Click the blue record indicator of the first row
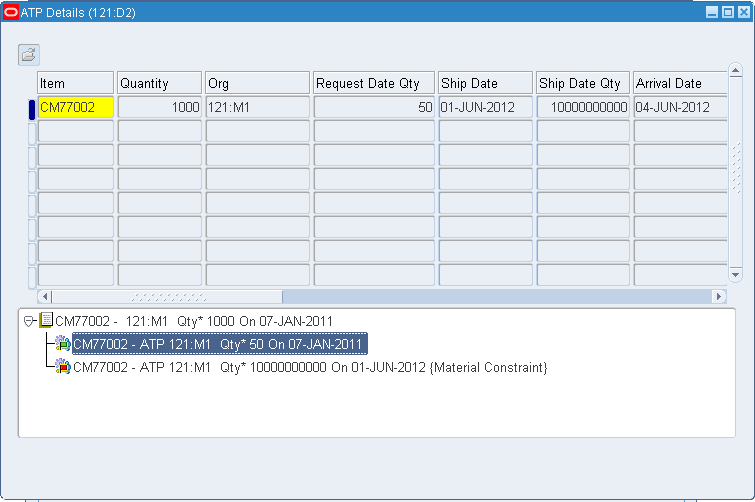This screenshot has height=502, width=755. point(32,109)
